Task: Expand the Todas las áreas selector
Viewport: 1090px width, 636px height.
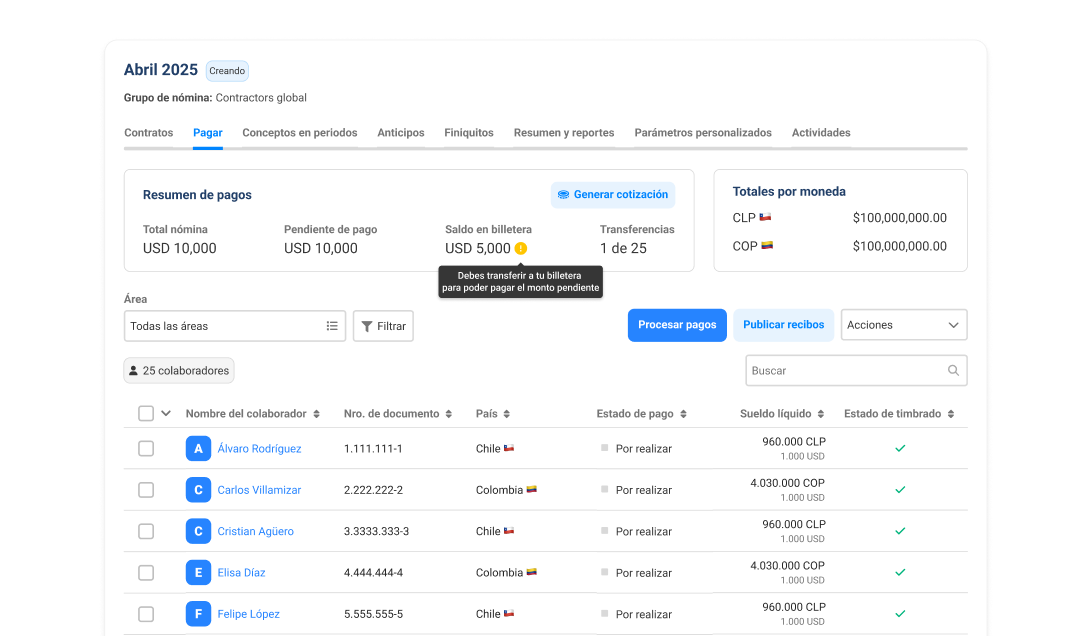Action: 234,326
